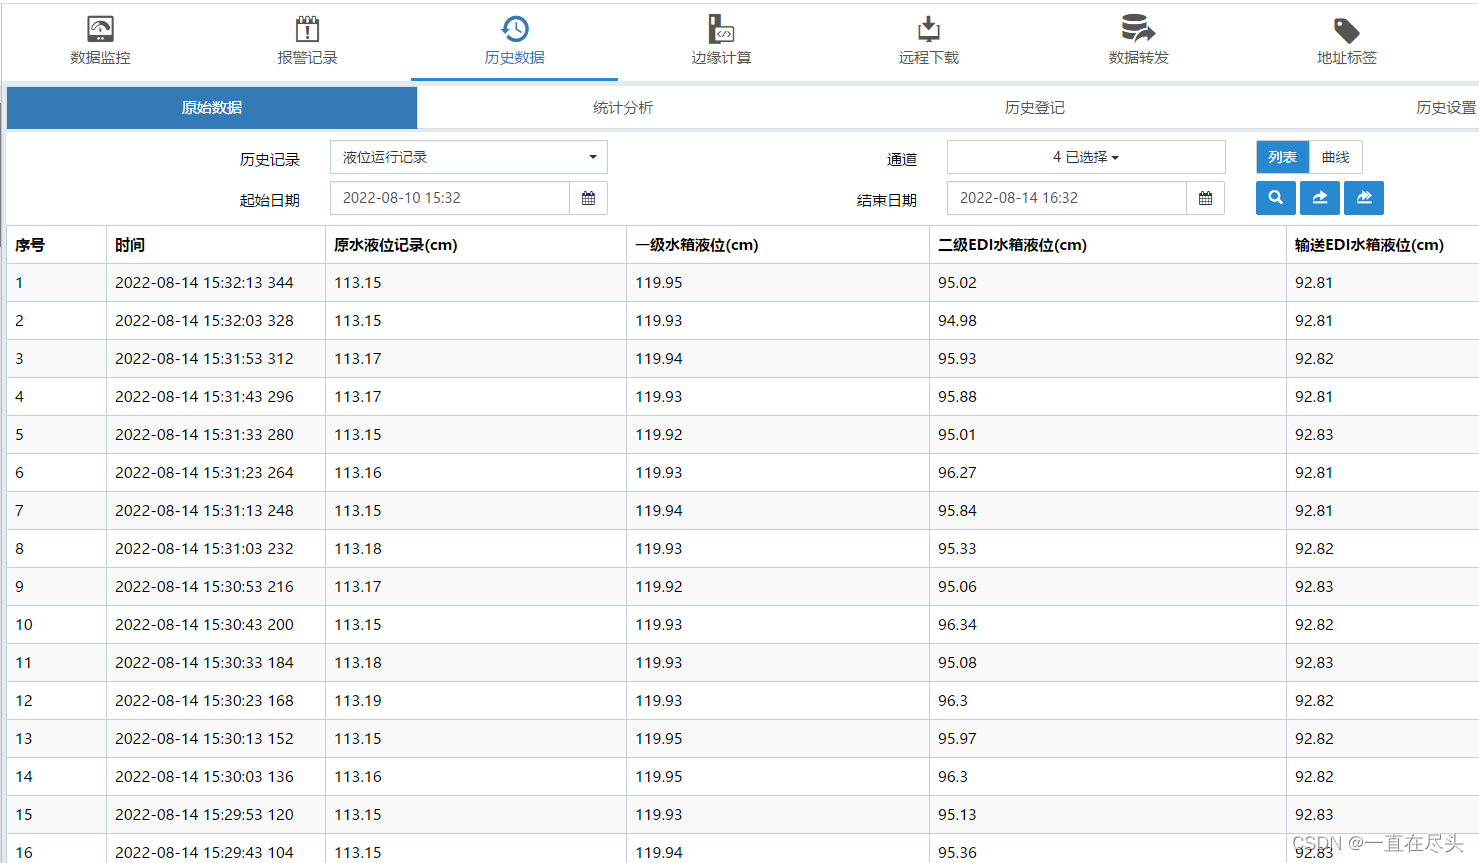
Task: Click the value 96.27 in row 6
Action: [x=957, y=473]
